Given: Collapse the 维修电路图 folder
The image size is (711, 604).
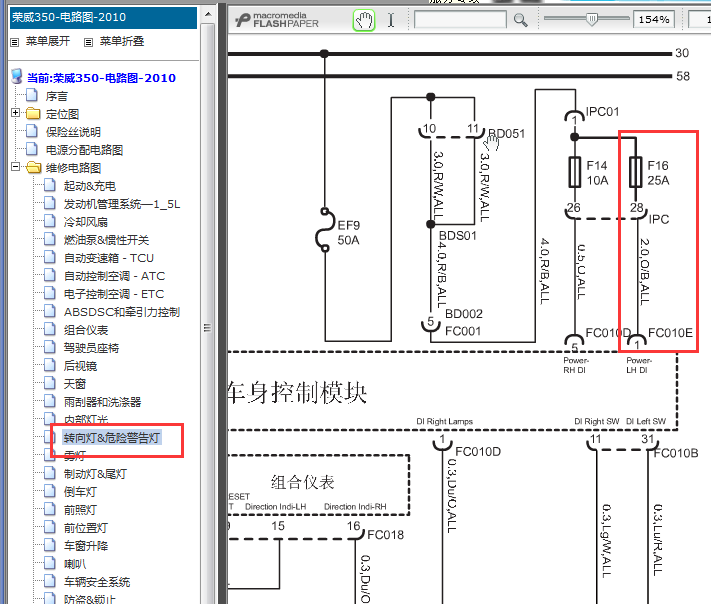Looking at the screenshot, I should pos(15,166).
